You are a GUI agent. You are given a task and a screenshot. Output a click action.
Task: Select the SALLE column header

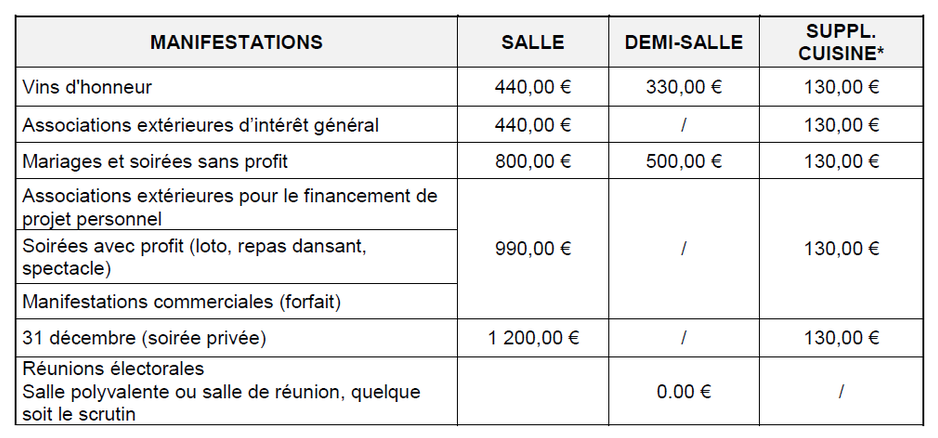pyautogui.click(x=533, y=42)
